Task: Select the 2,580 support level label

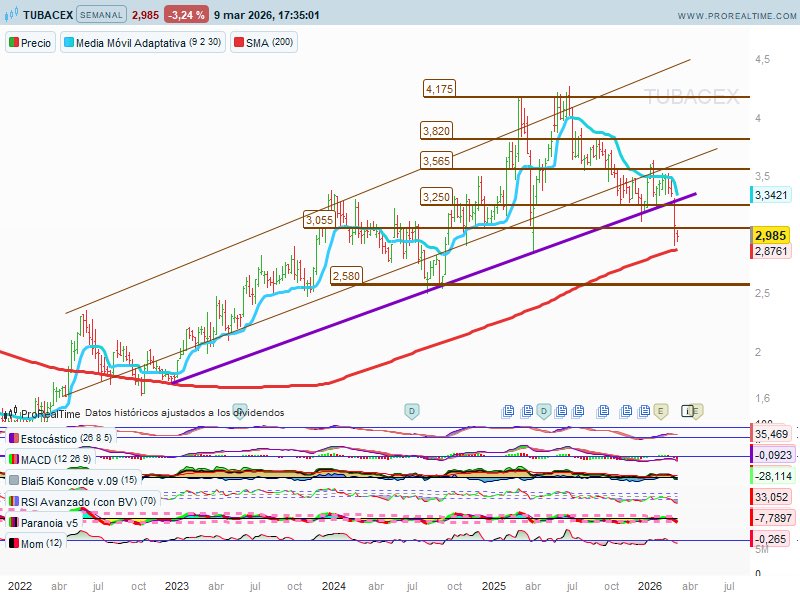Action: [346, 276]
